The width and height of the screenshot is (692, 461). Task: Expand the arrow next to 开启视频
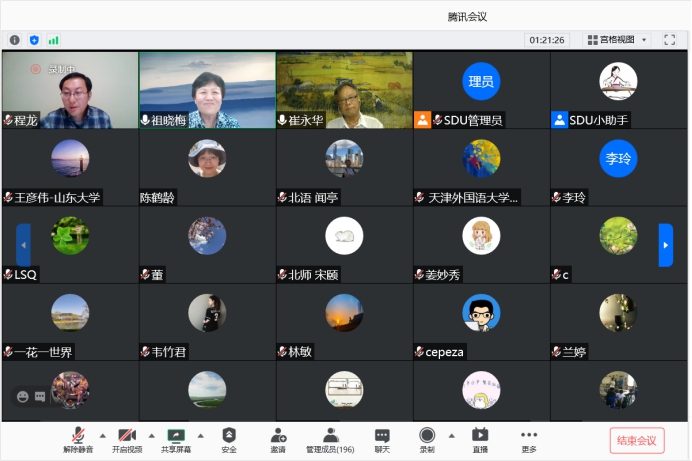[151, 435]
